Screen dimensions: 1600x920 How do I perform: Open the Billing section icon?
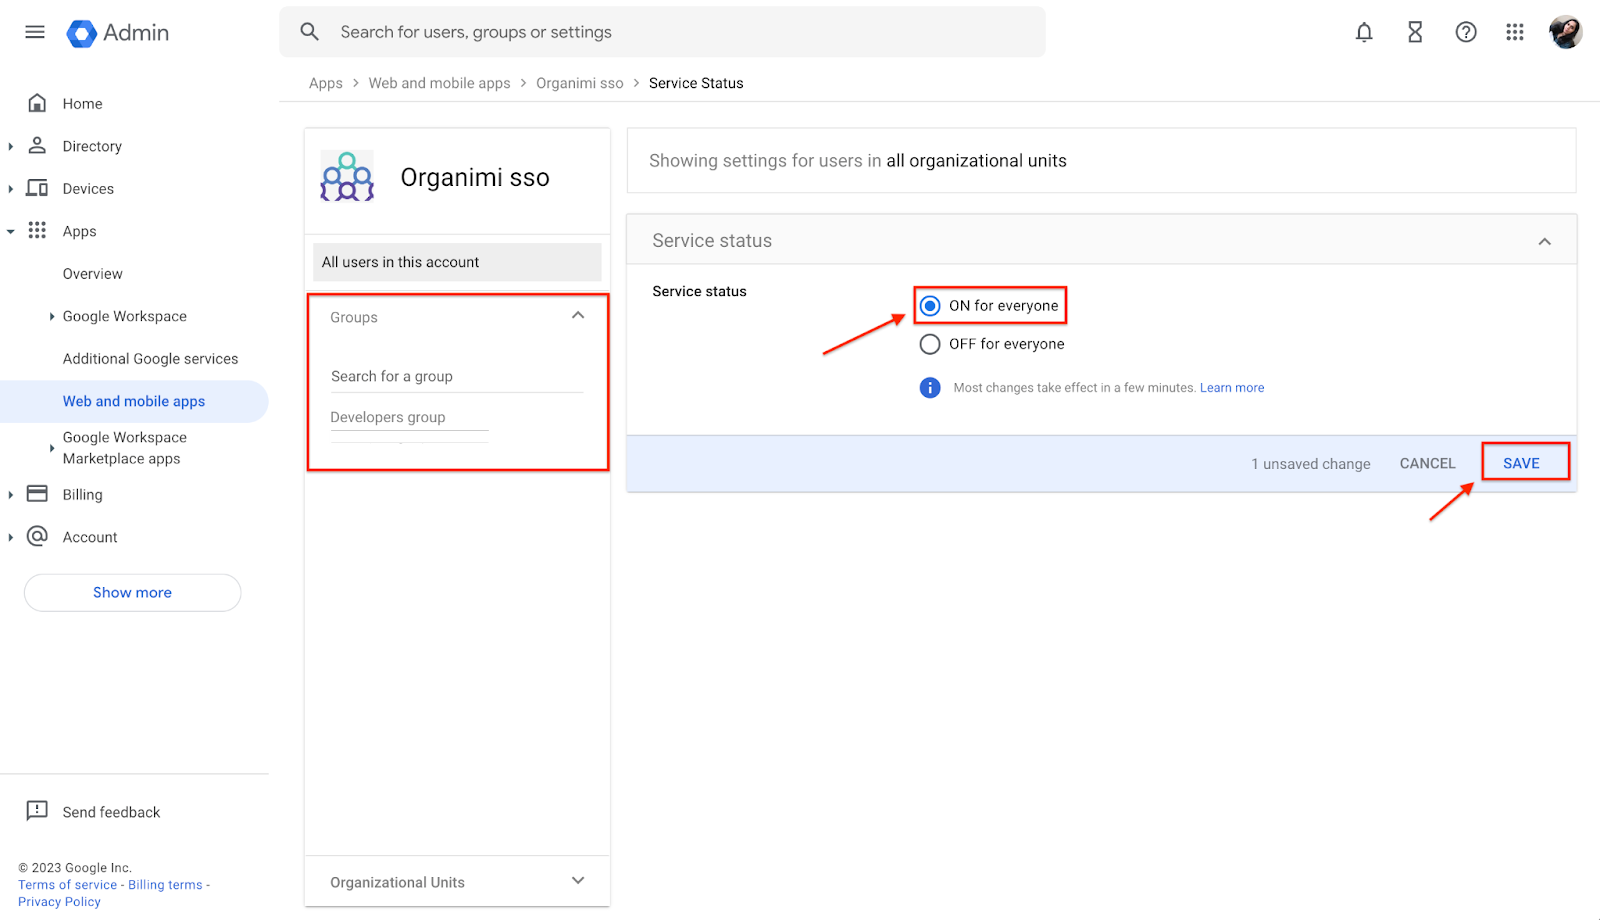pos(37,493)
